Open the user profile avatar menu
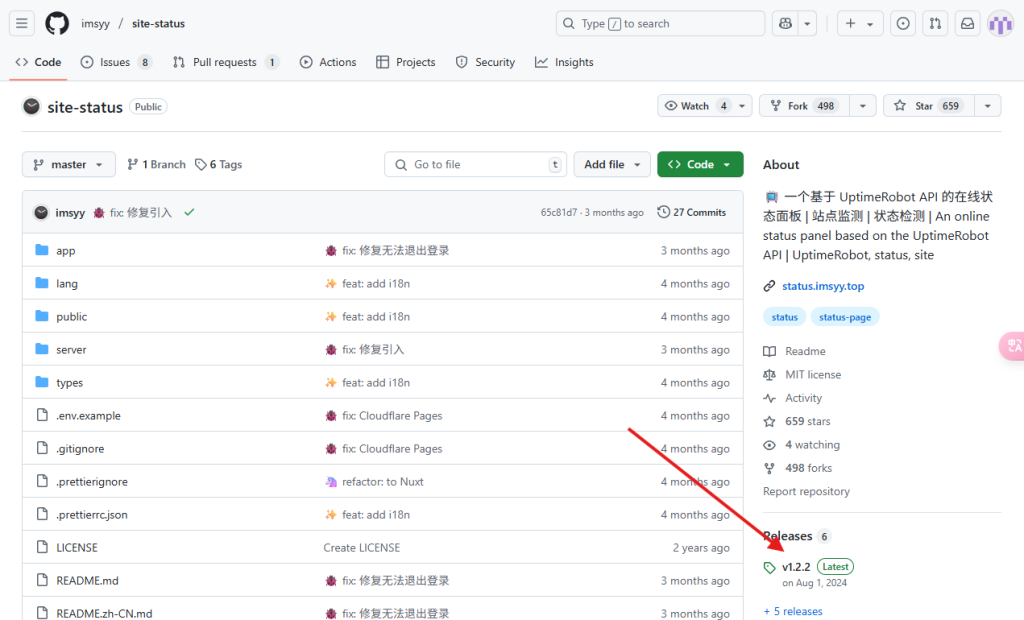The height and width of the screenshot is (620, 1024). coord(1000,24)
